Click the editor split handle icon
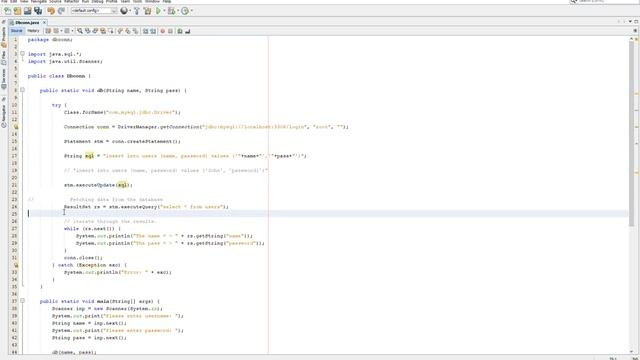Screen dimensions: 640x360 coord(635,31)
